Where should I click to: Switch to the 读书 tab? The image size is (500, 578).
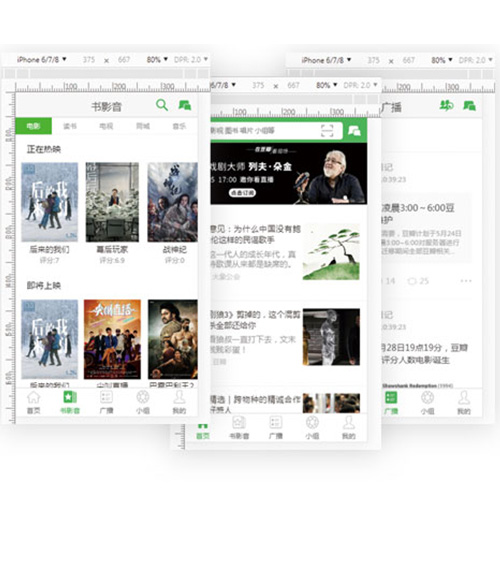coord(70,126)
